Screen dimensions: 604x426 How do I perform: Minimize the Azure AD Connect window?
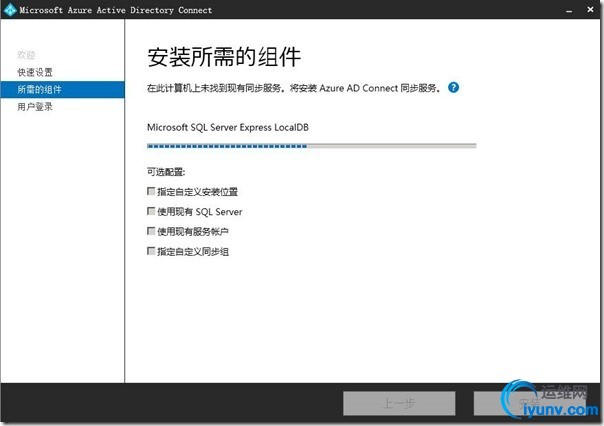[569, 10]
